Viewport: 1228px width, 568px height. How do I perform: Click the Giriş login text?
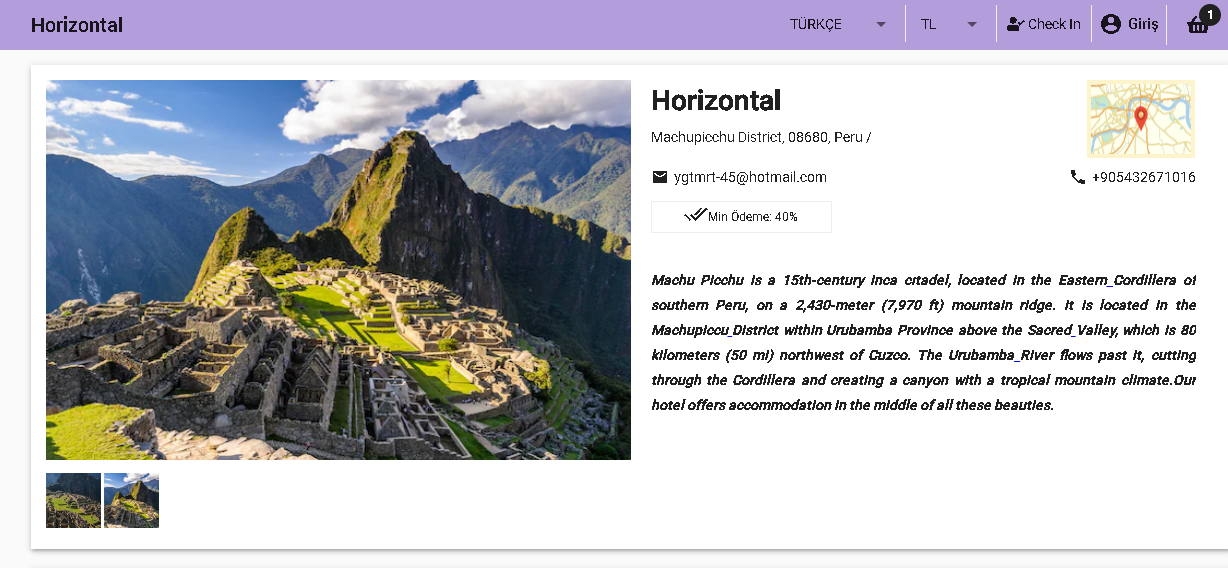[1143, 24]
